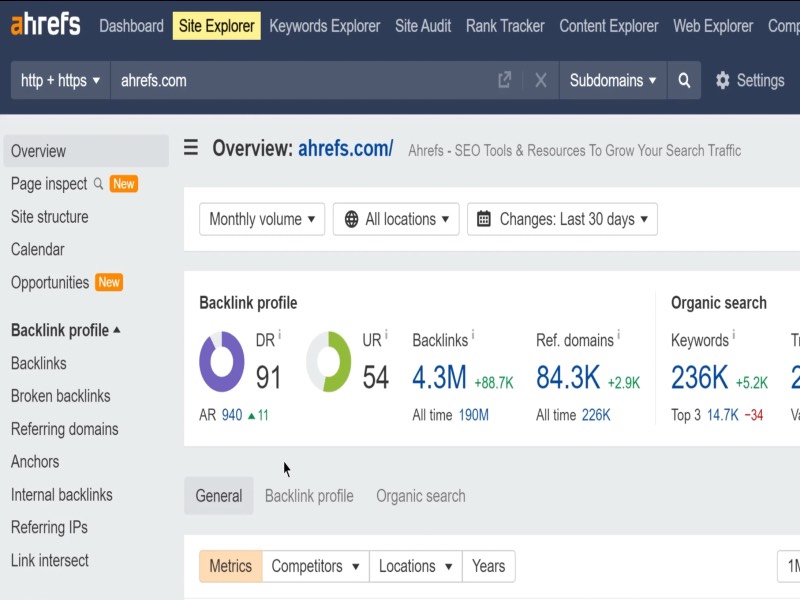Click the Backlinks info icon
This screenshot has height=600, width=800.
(x=473, y=335)
